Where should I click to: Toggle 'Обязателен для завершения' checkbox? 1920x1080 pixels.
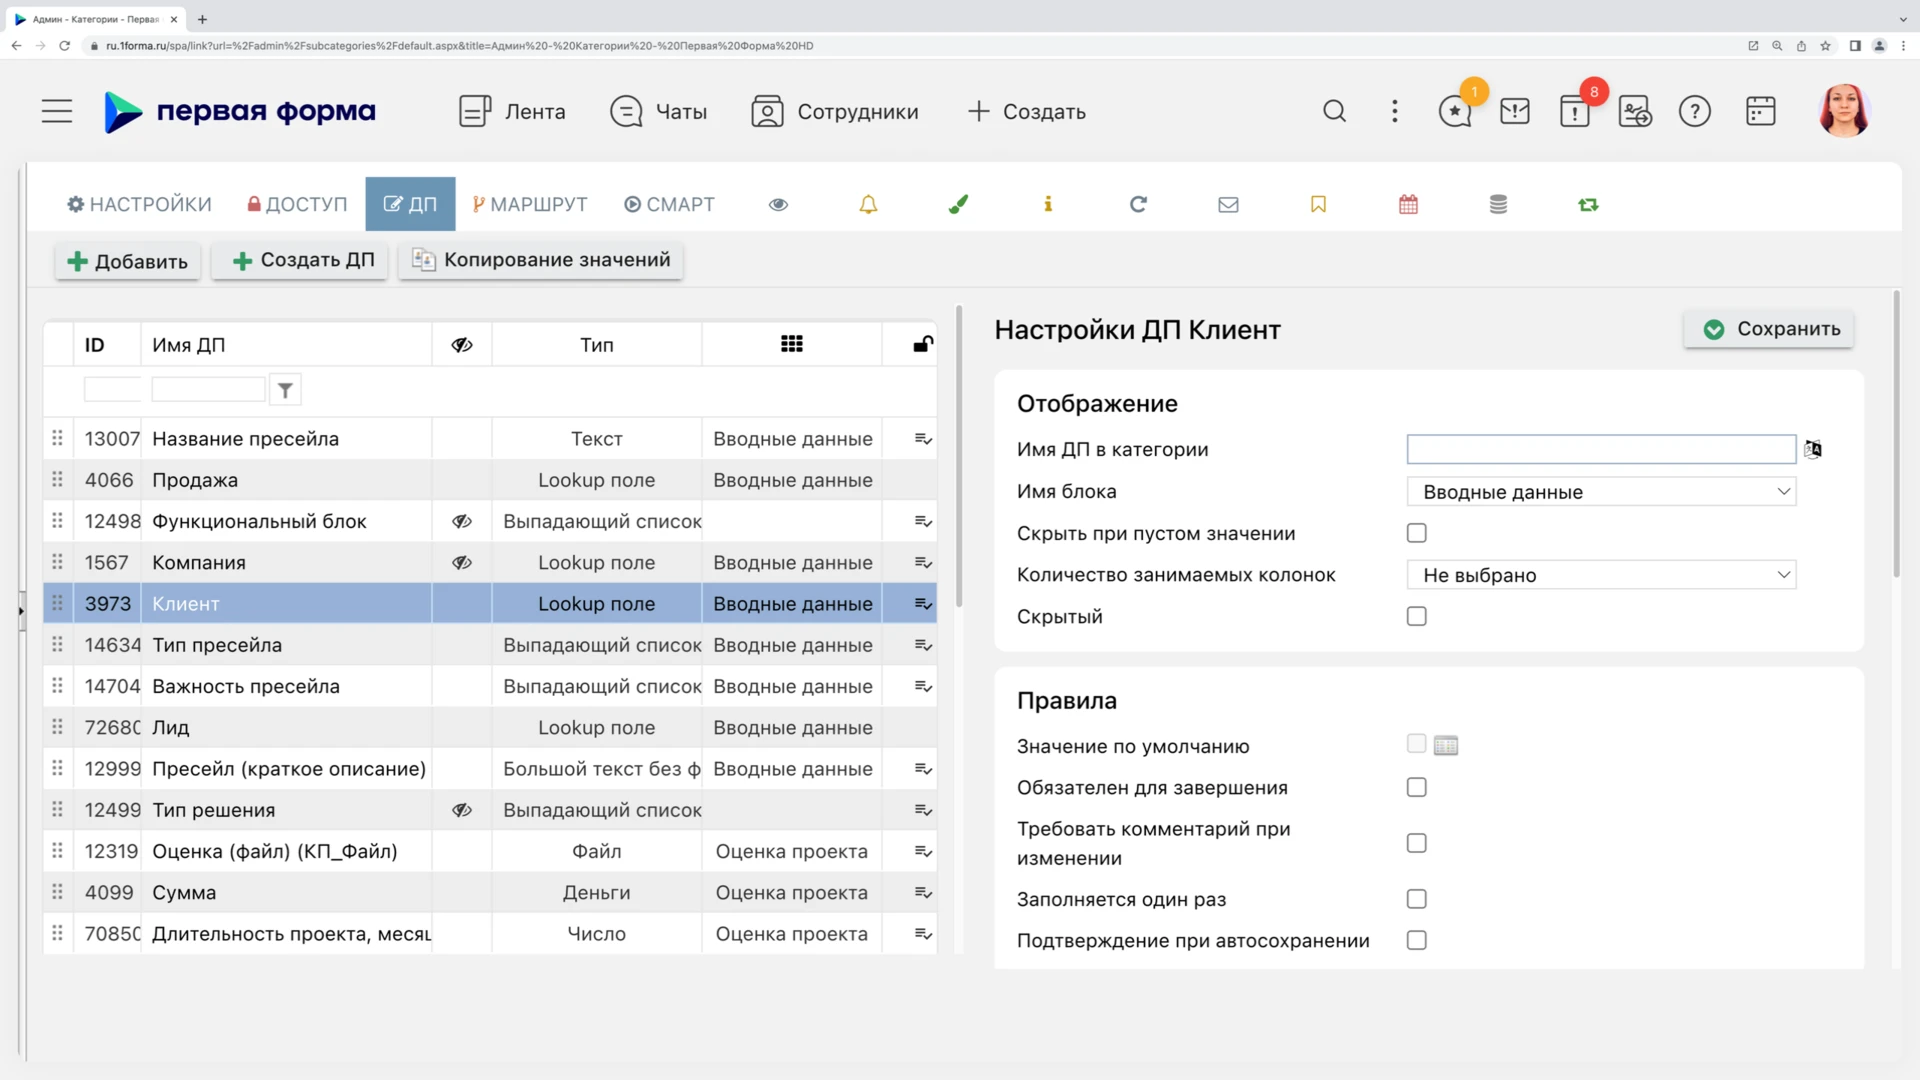(x=1416, y=787)
